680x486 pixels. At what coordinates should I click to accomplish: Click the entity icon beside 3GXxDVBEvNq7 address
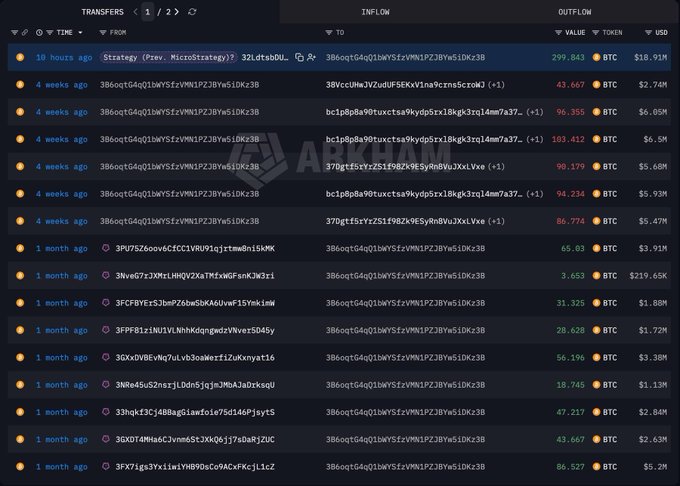click(x=105, y=357)
